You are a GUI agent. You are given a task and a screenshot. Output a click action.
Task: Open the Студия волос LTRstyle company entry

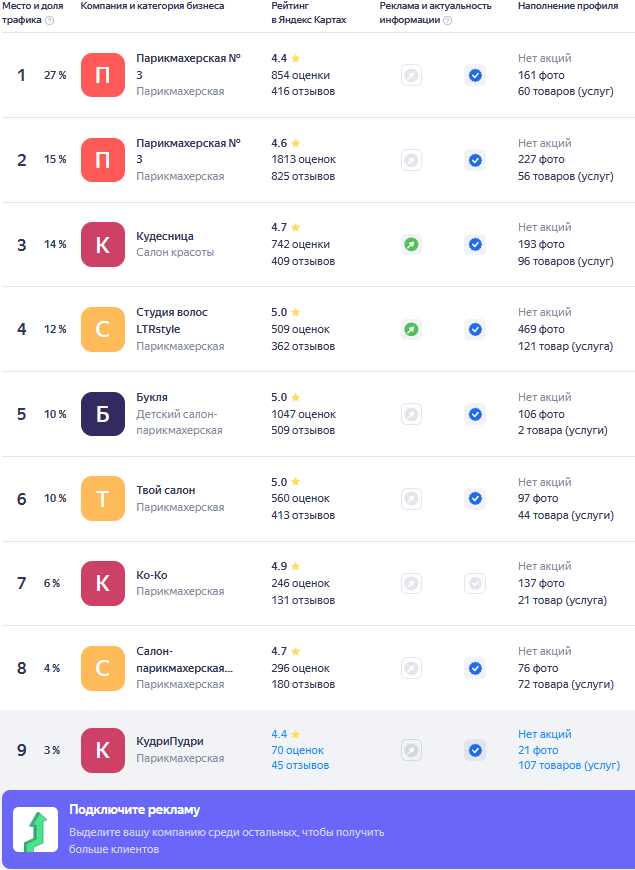[171, 320]
